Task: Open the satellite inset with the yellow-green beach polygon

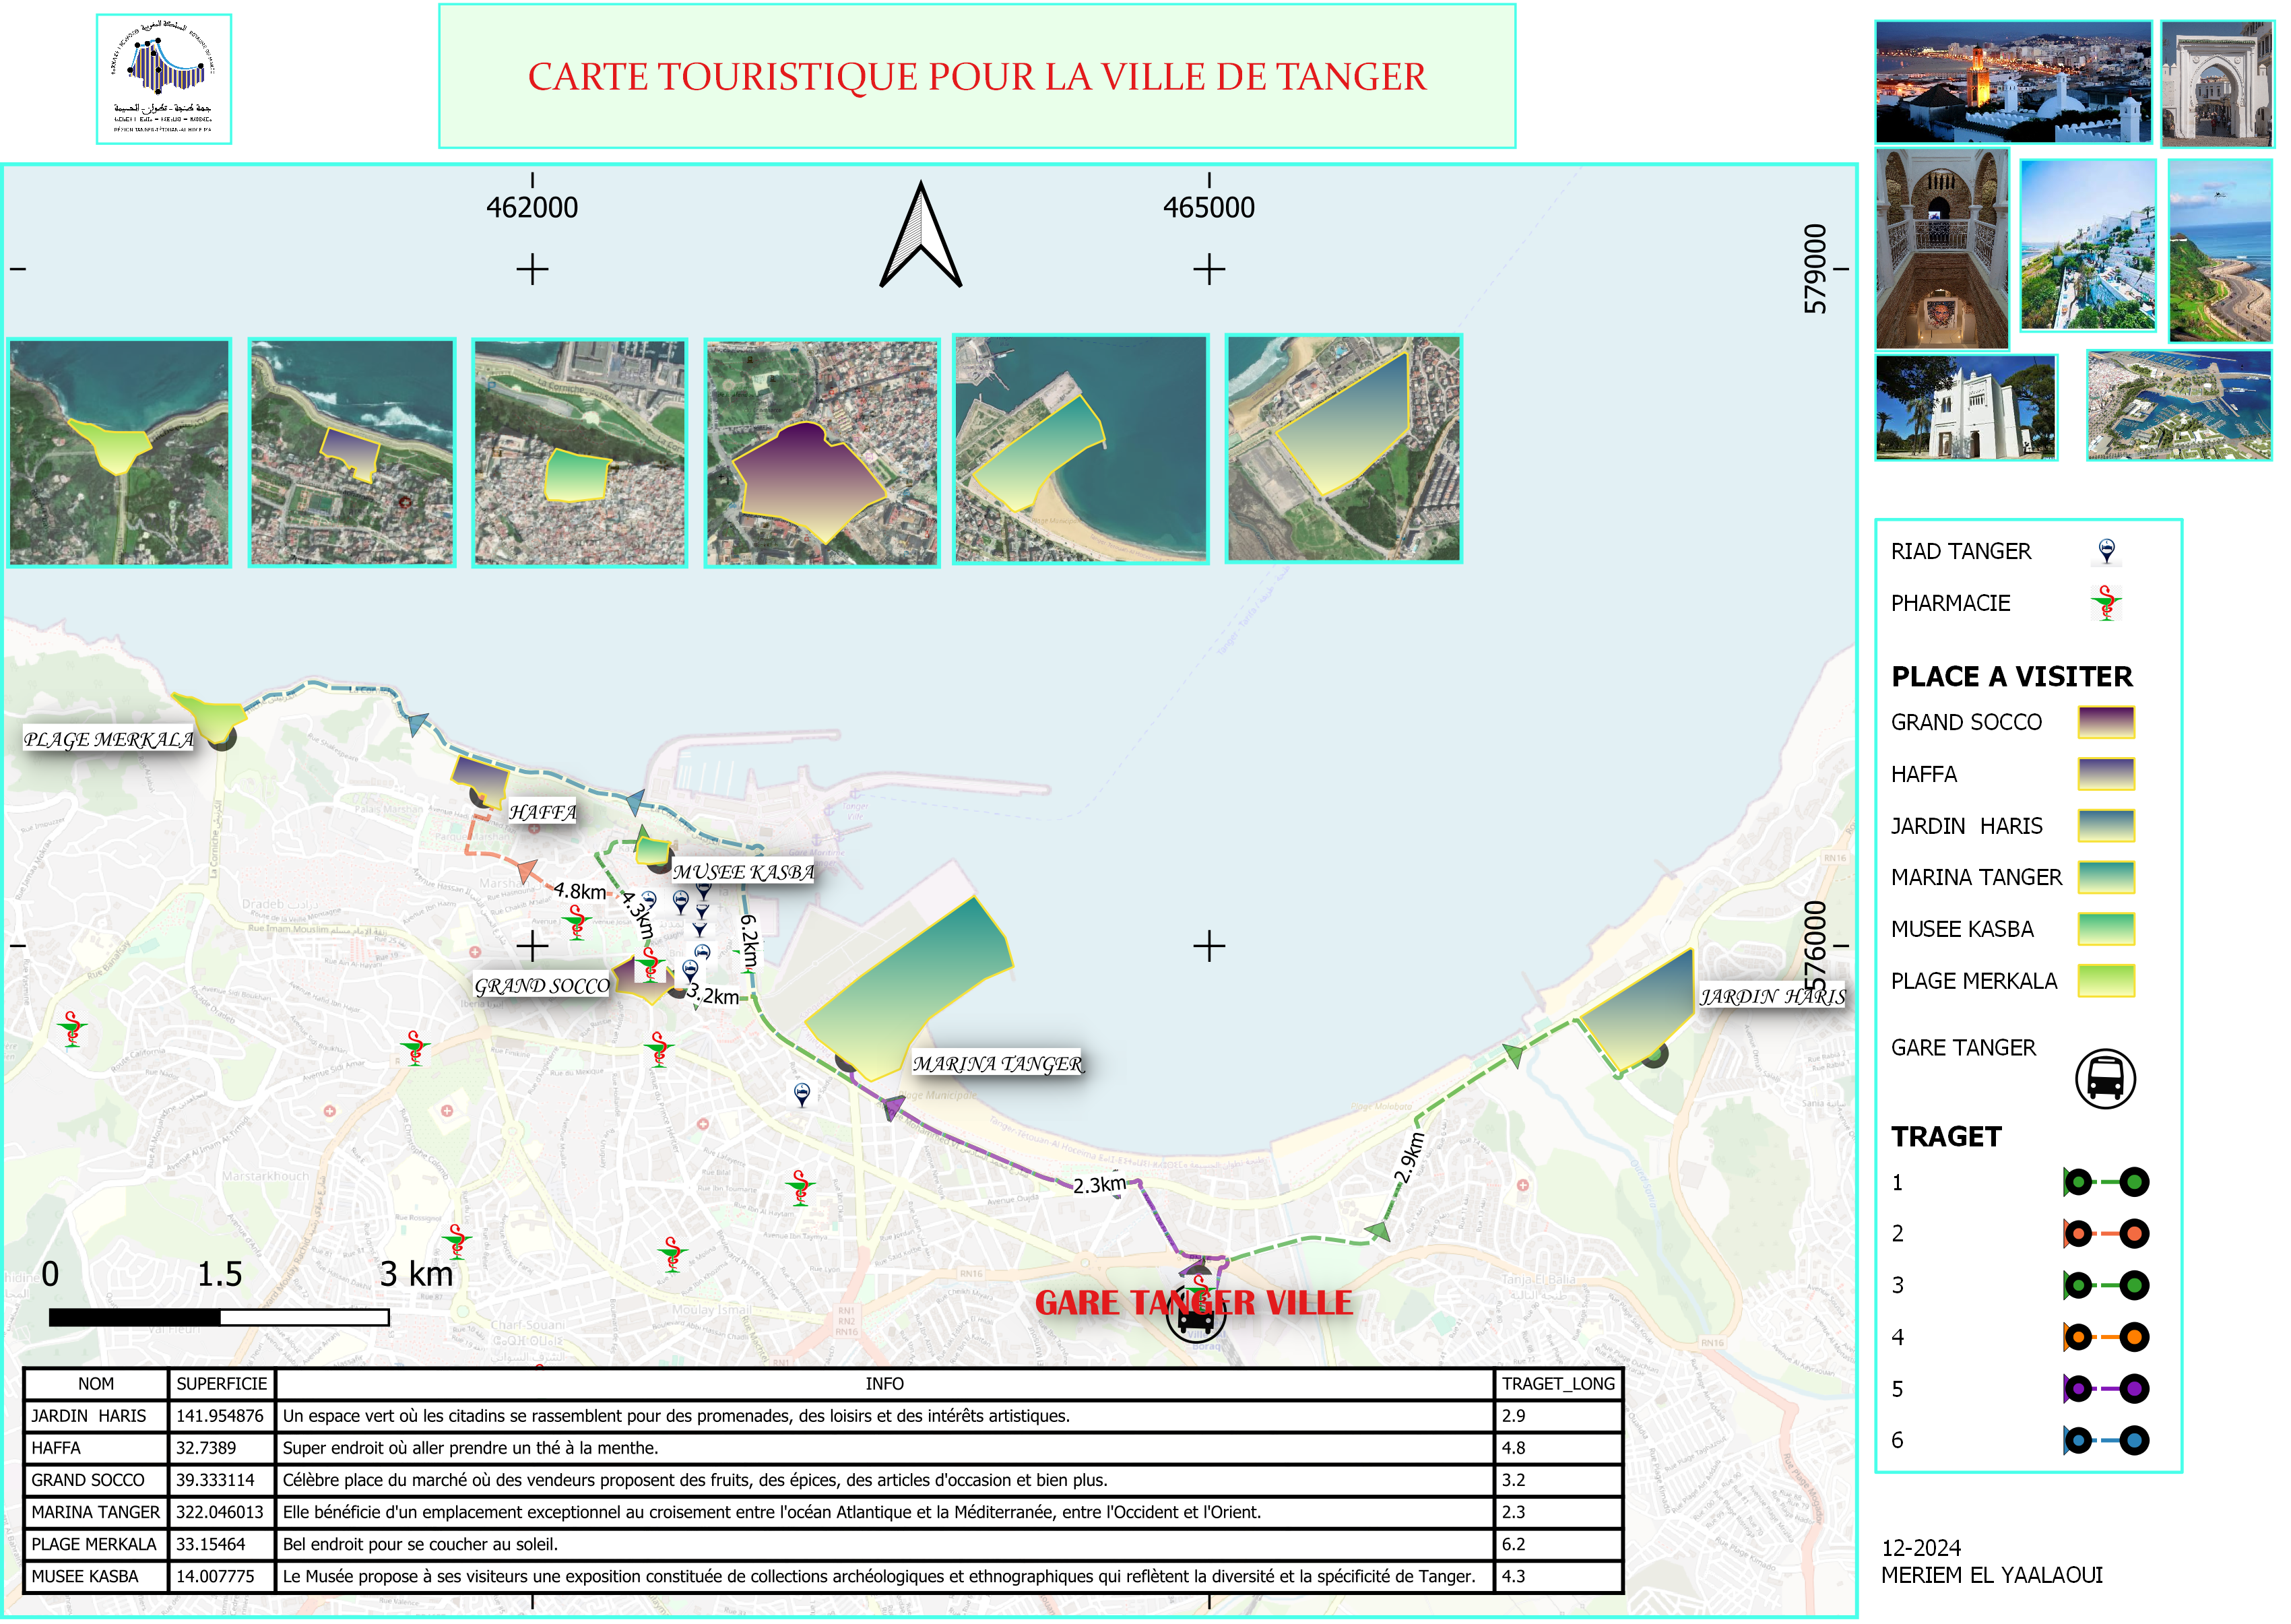Action: 120,453
